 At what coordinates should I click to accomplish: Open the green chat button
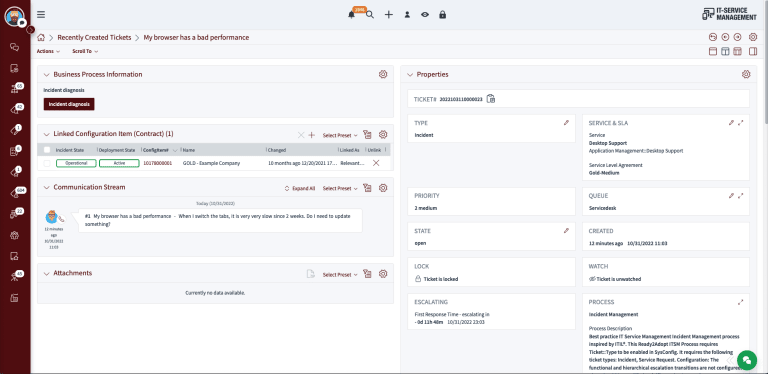[x=746, y=360]
